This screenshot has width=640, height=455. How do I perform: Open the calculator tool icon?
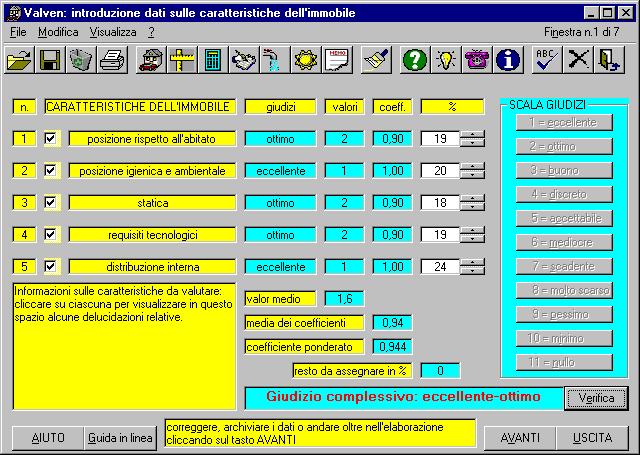click(213, 60)
